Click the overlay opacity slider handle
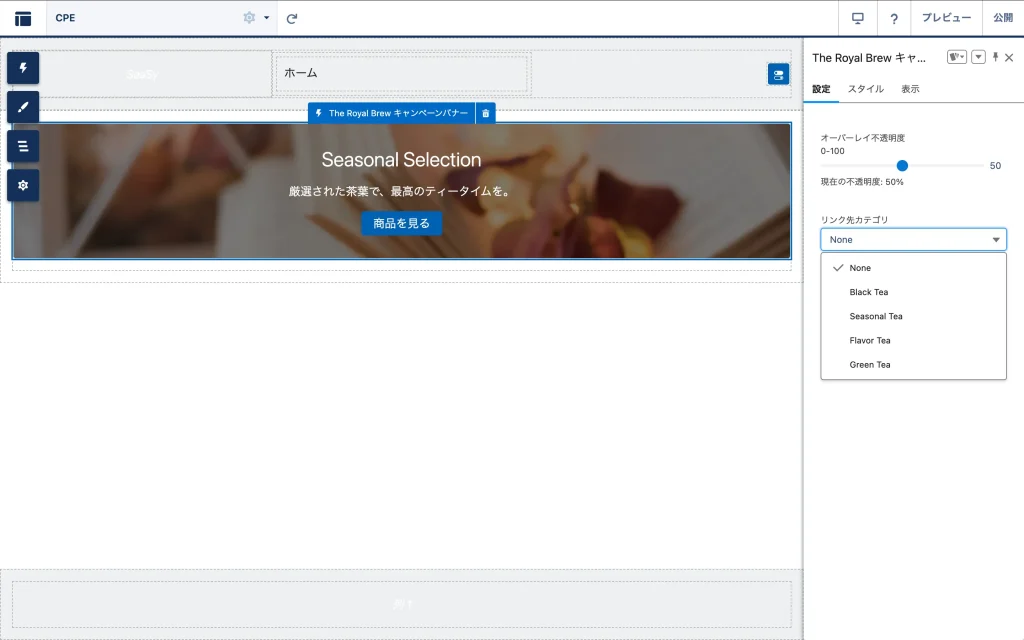The image size is (1024, 640). tap(902, 166)
